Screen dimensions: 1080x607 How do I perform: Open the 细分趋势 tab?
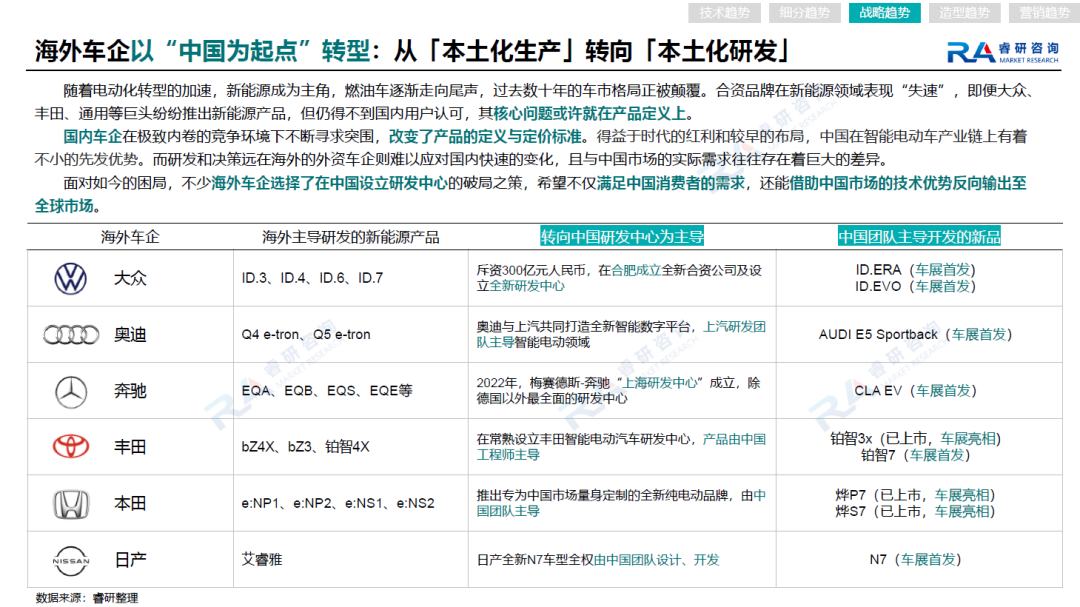[804, 13]
